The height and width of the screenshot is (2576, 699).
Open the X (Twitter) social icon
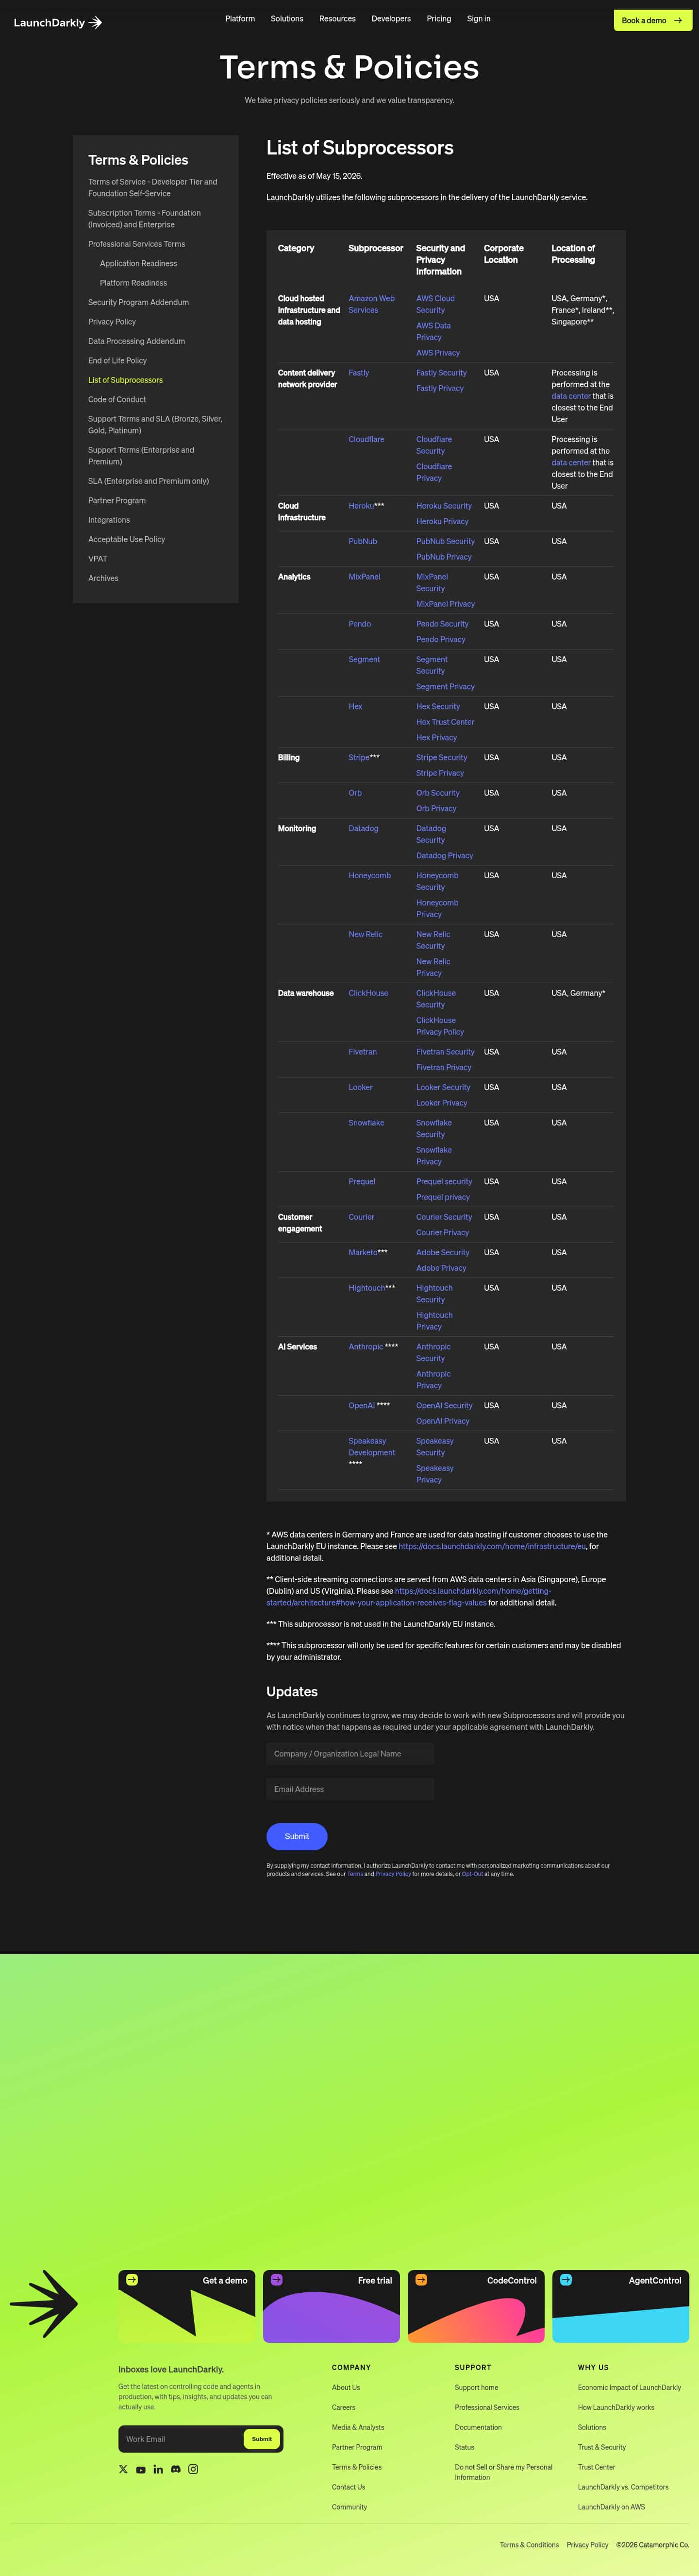pos(123,2469)
